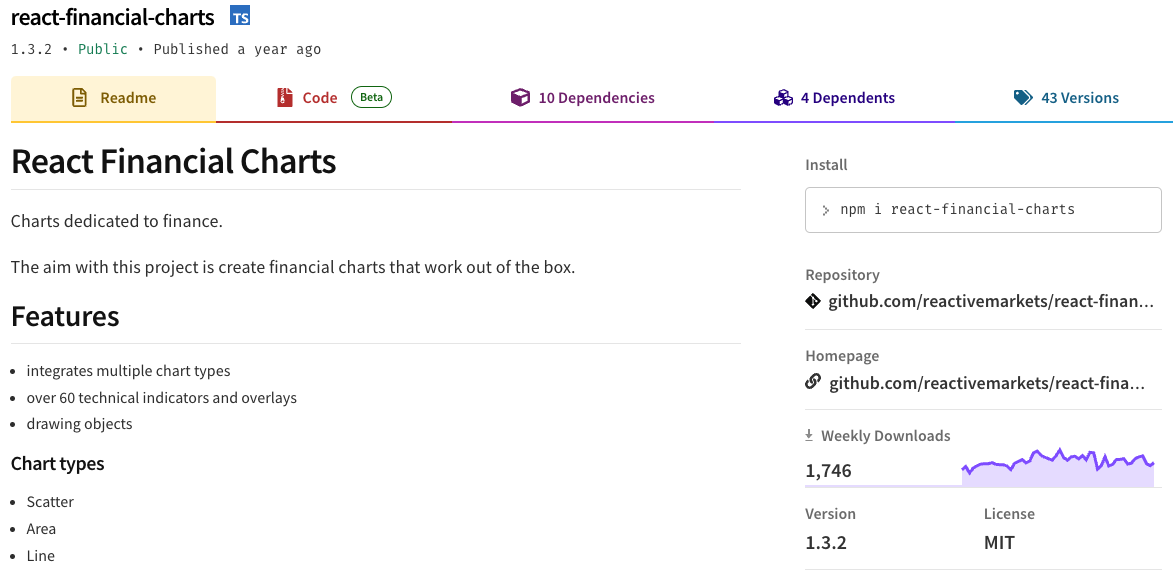
Task: Click the homepage chain link icon
Action: [x=813, y=382]
